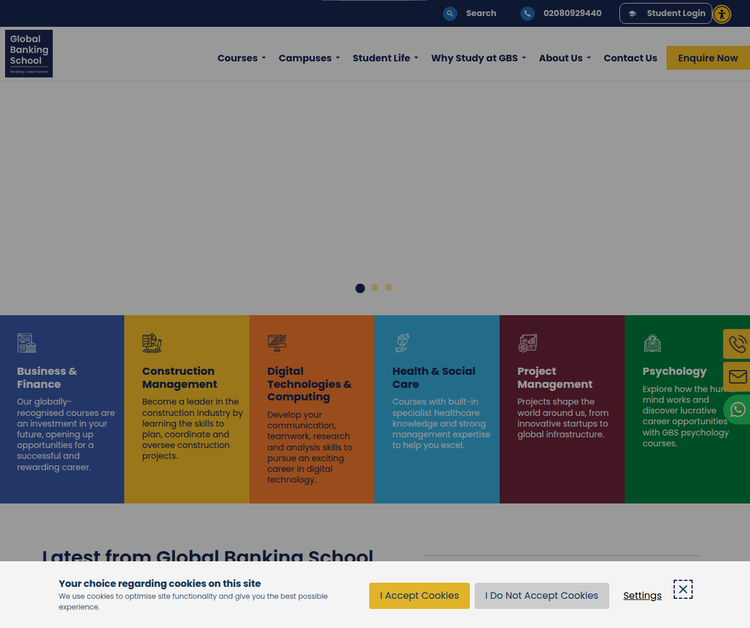
Task: Click the Construction Management description text
Action: click(x=192, y=429)
